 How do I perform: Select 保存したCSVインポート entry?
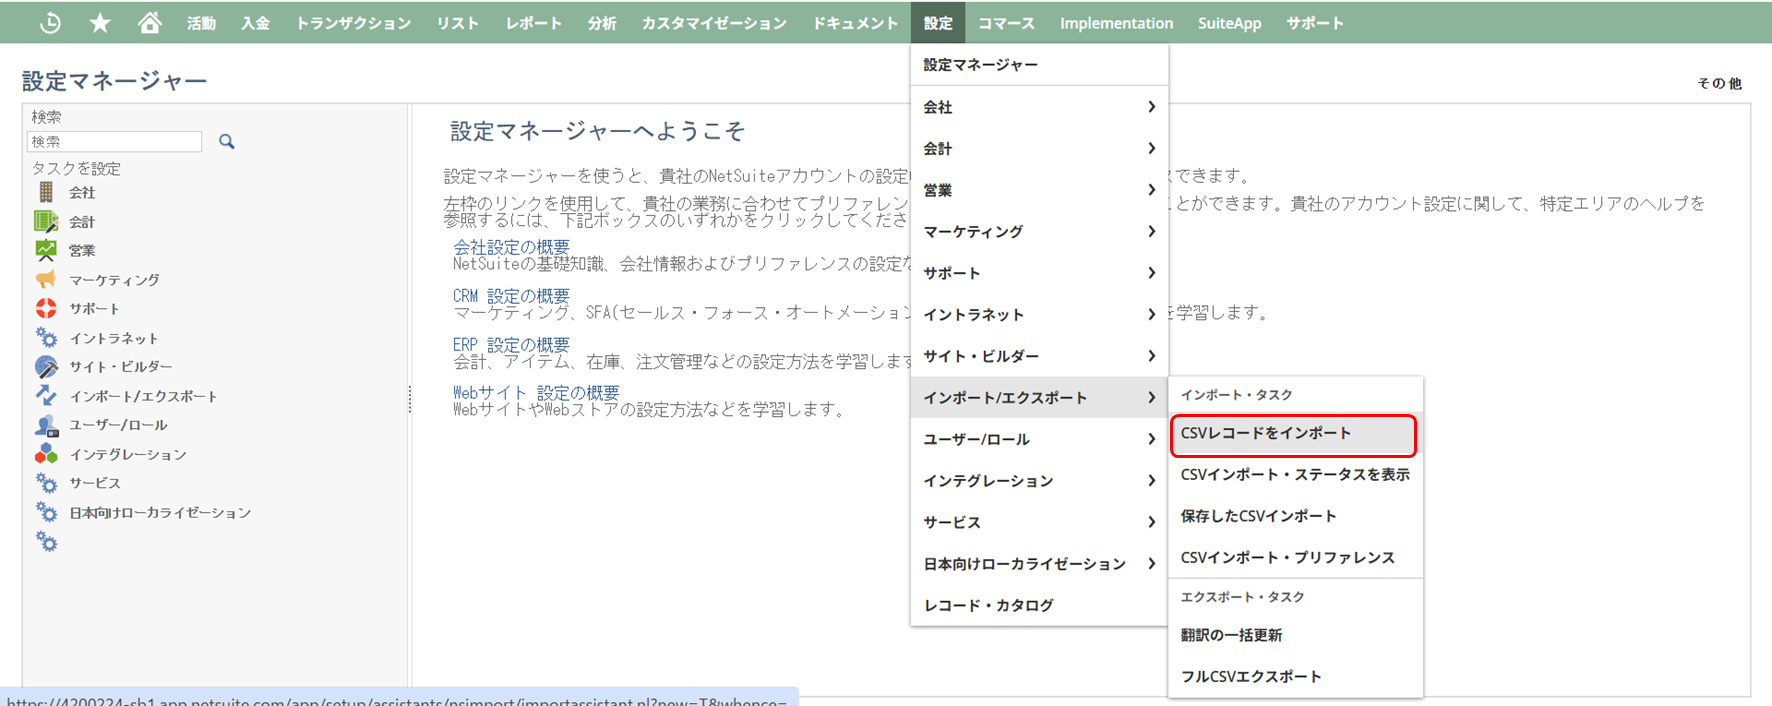1295,516
